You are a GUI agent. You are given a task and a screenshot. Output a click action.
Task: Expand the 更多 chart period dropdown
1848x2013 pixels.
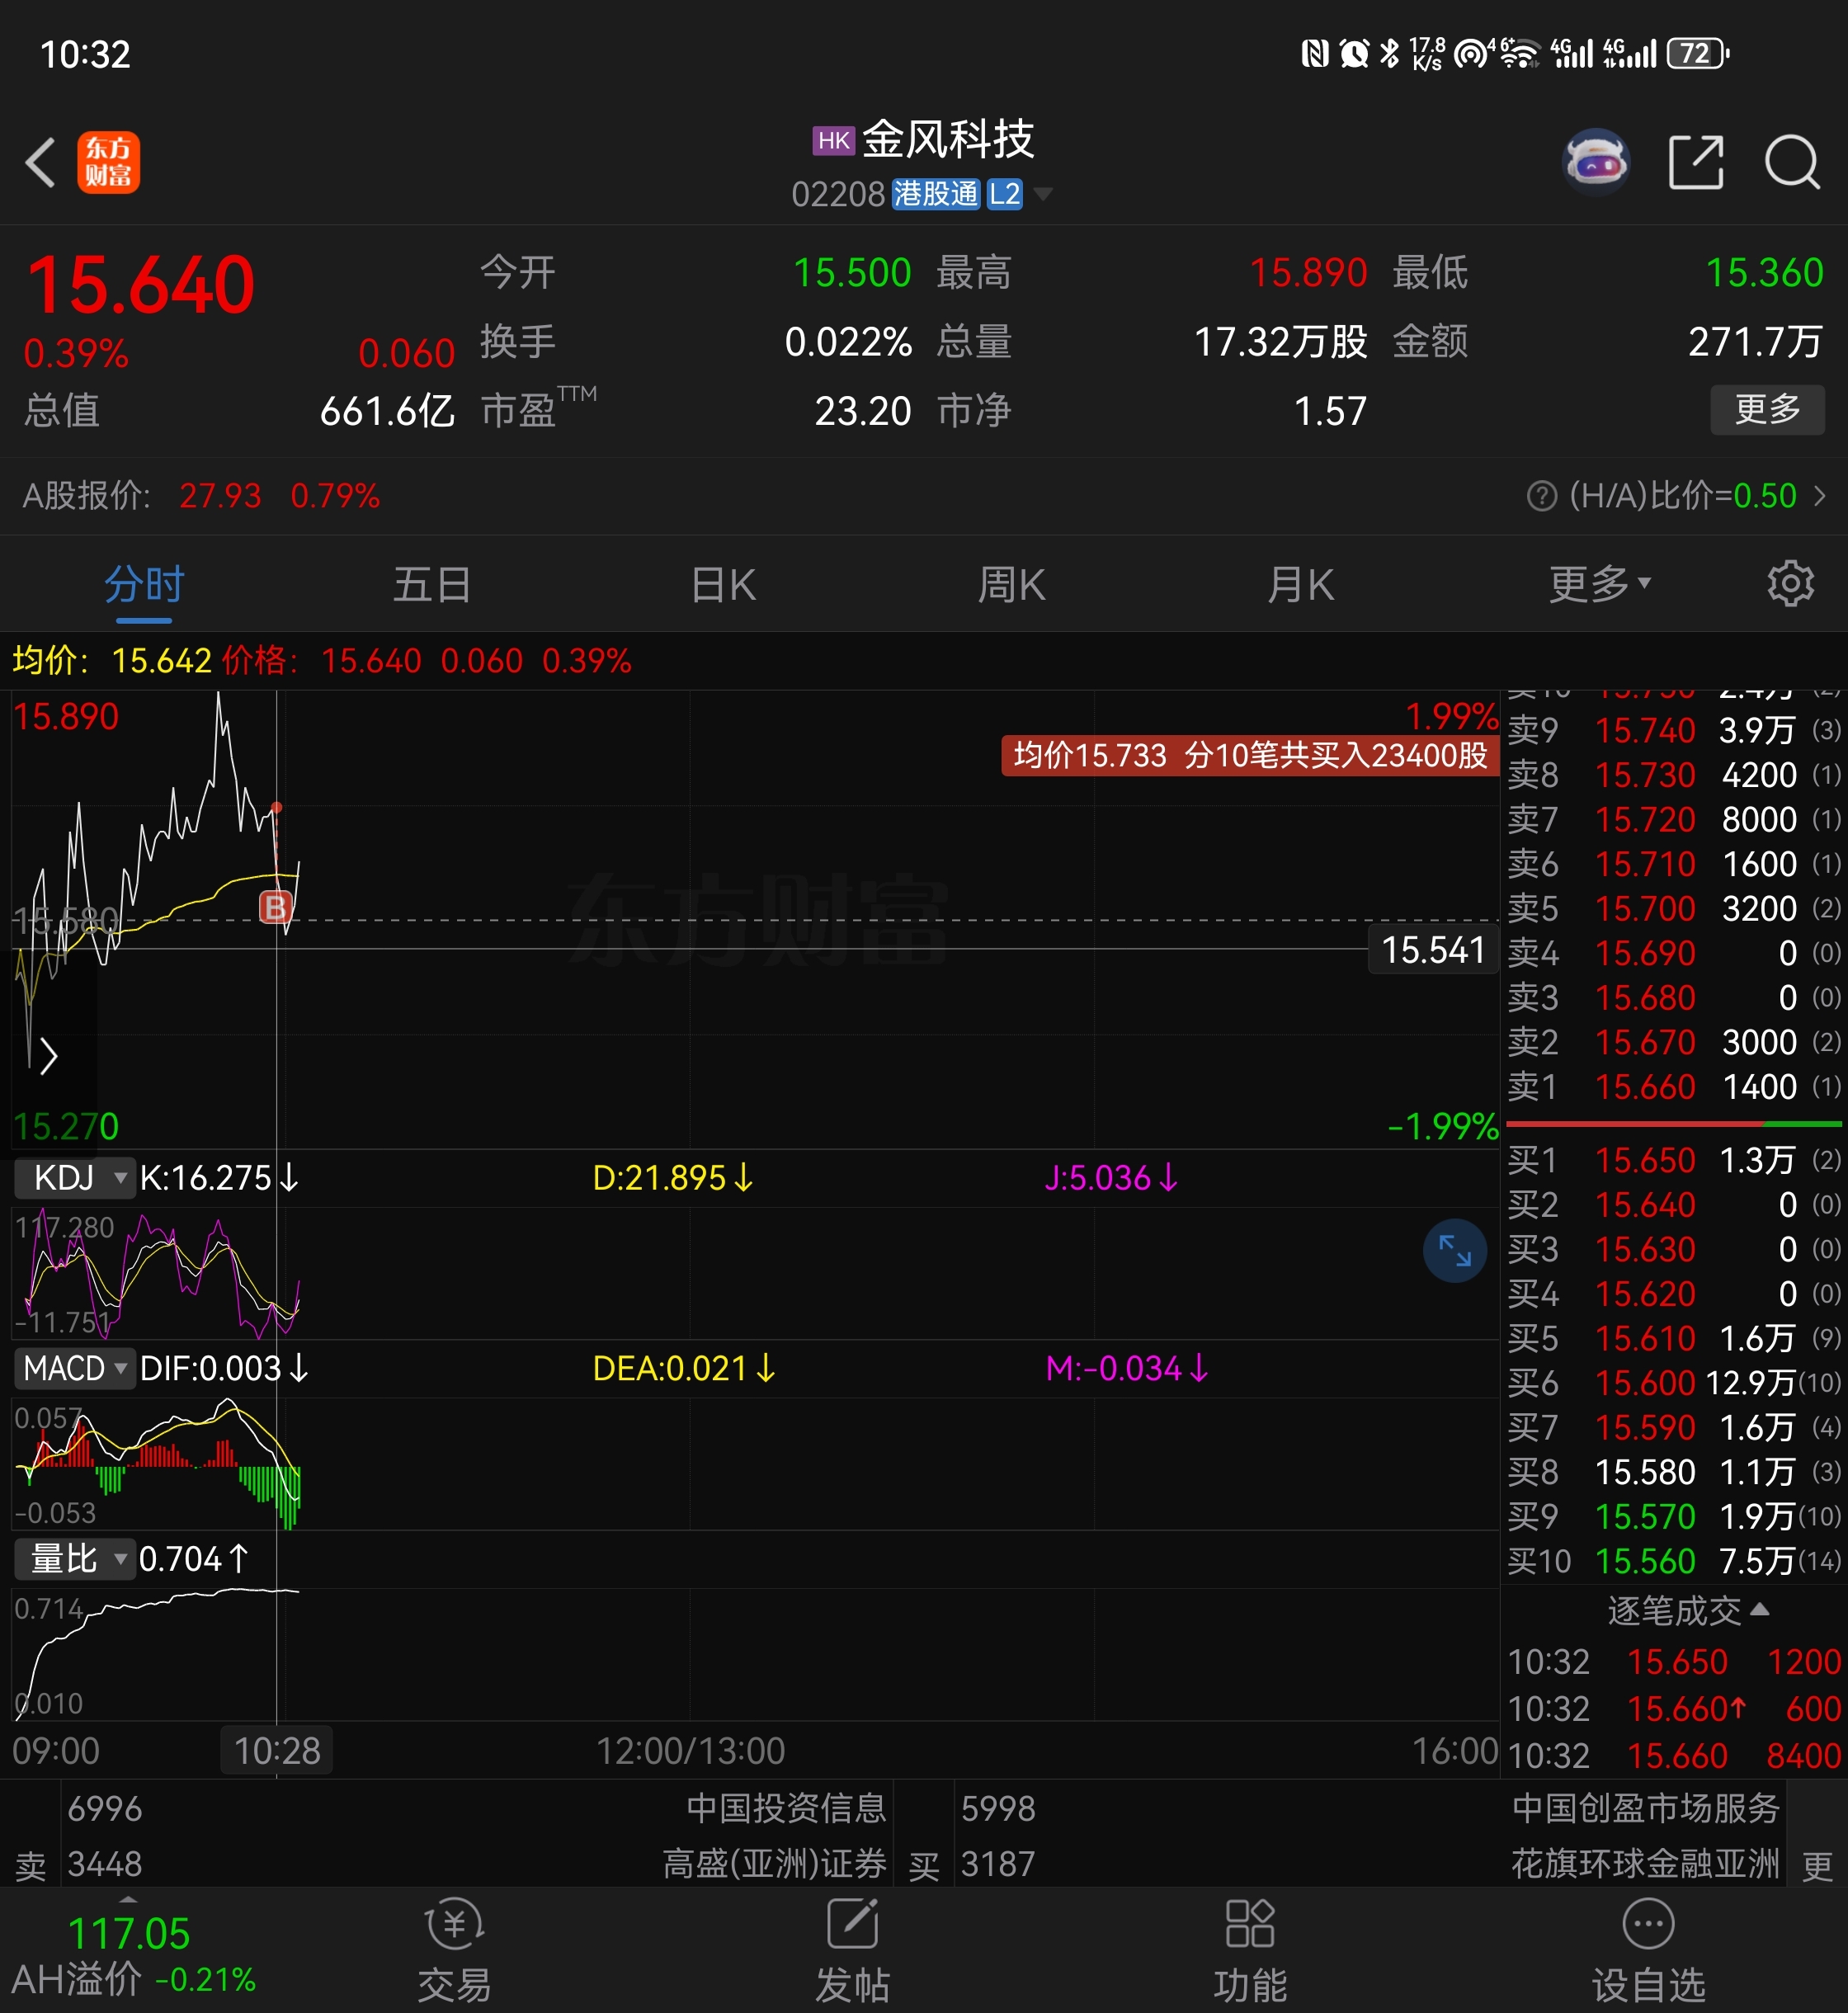1598,584
